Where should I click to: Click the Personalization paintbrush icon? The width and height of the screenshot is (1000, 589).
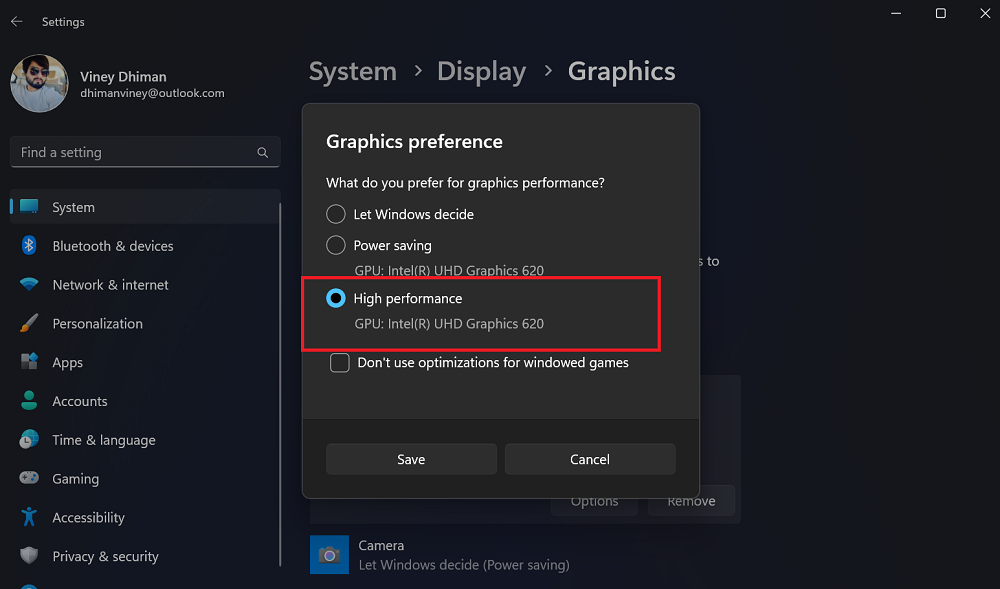click(x=29, y=323)
